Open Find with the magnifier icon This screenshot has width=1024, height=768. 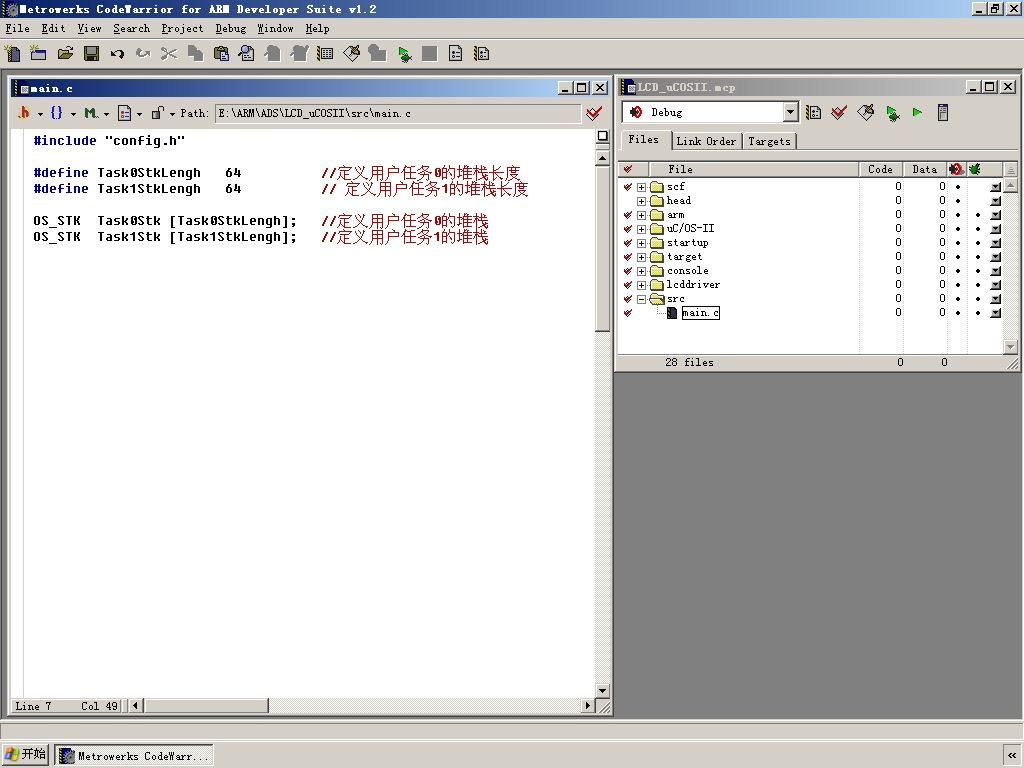[x=247, y=54]
